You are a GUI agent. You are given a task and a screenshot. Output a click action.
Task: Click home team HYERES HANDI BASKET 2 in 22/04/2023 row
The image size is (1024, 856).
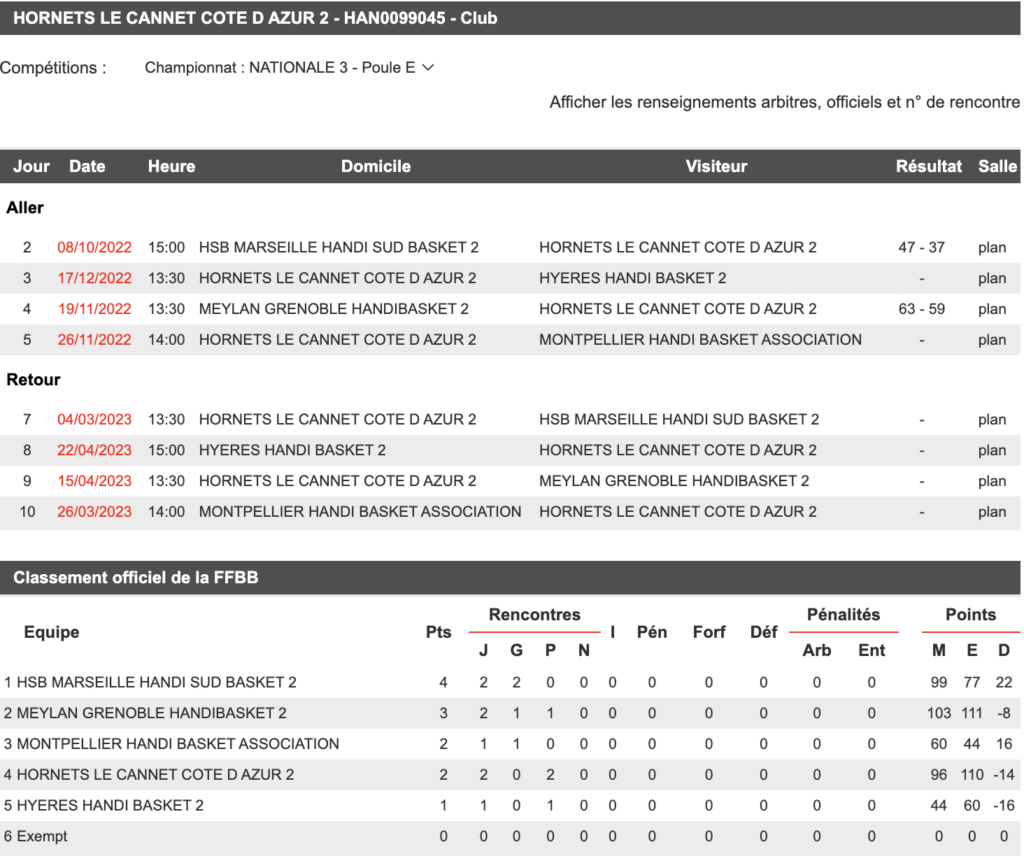point(292,450)
